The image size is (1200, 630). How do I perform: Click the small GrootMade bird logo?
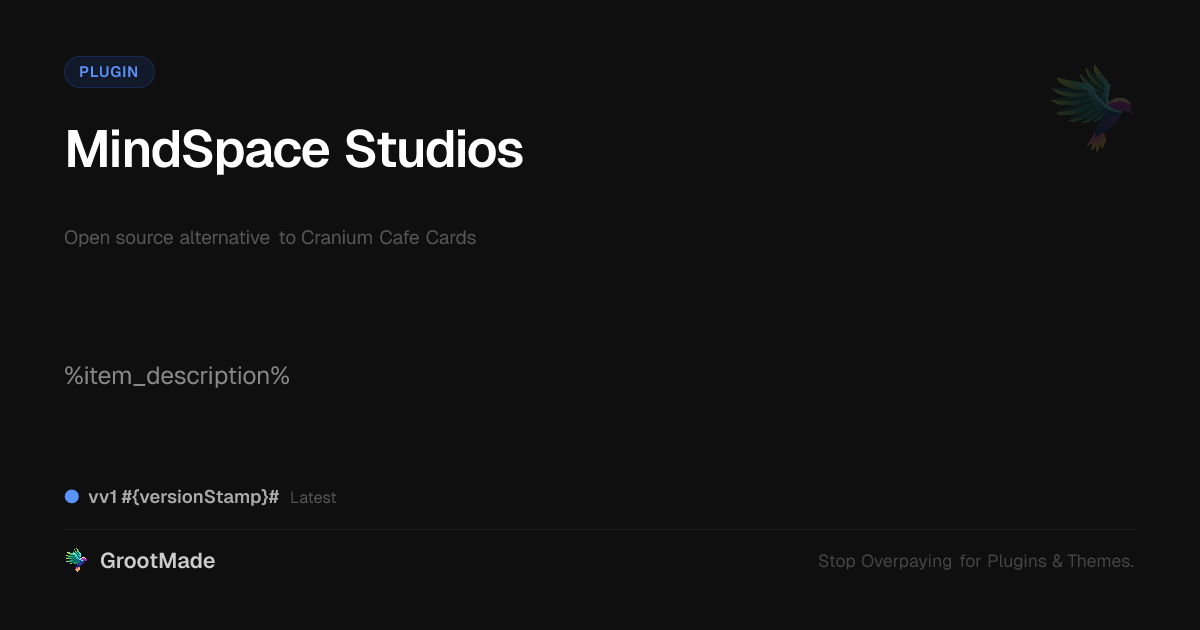coord(76,561)
